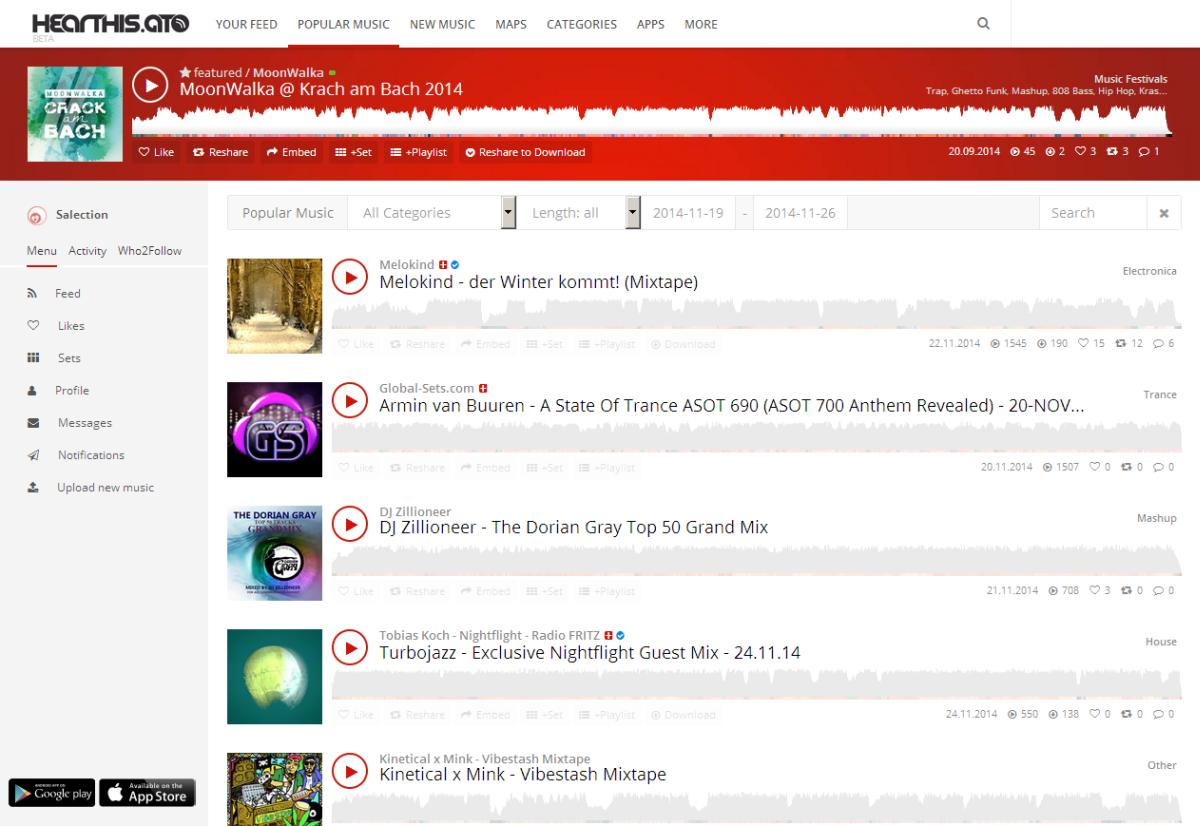1200x826 pixels.
Task: Open the Google Play app badge
Action: (52, 793)
